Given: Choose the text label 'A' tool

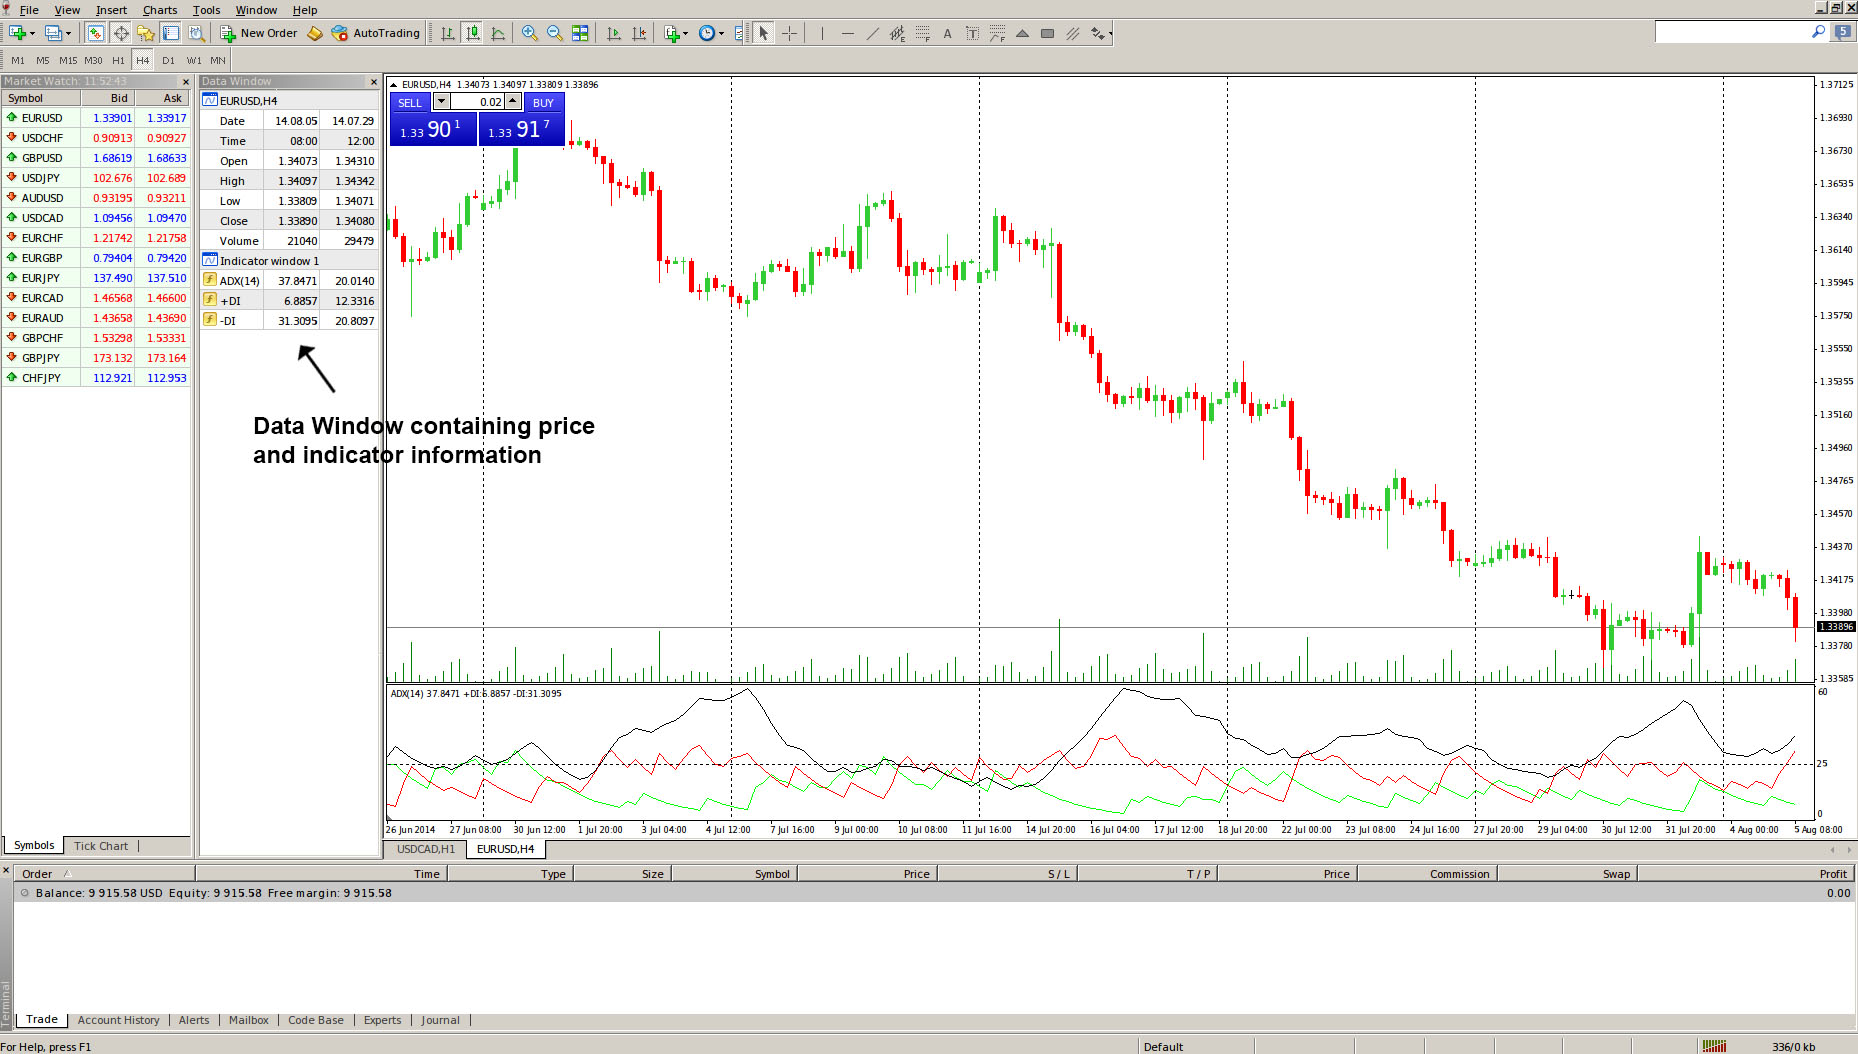Looking at the screenshot, I should pyautogui.click(x=947, y=33).
